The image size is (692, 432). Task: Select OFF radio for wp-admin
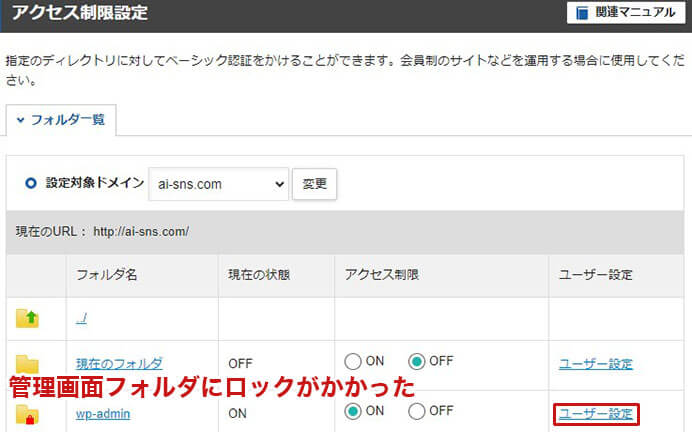(417, 411)
